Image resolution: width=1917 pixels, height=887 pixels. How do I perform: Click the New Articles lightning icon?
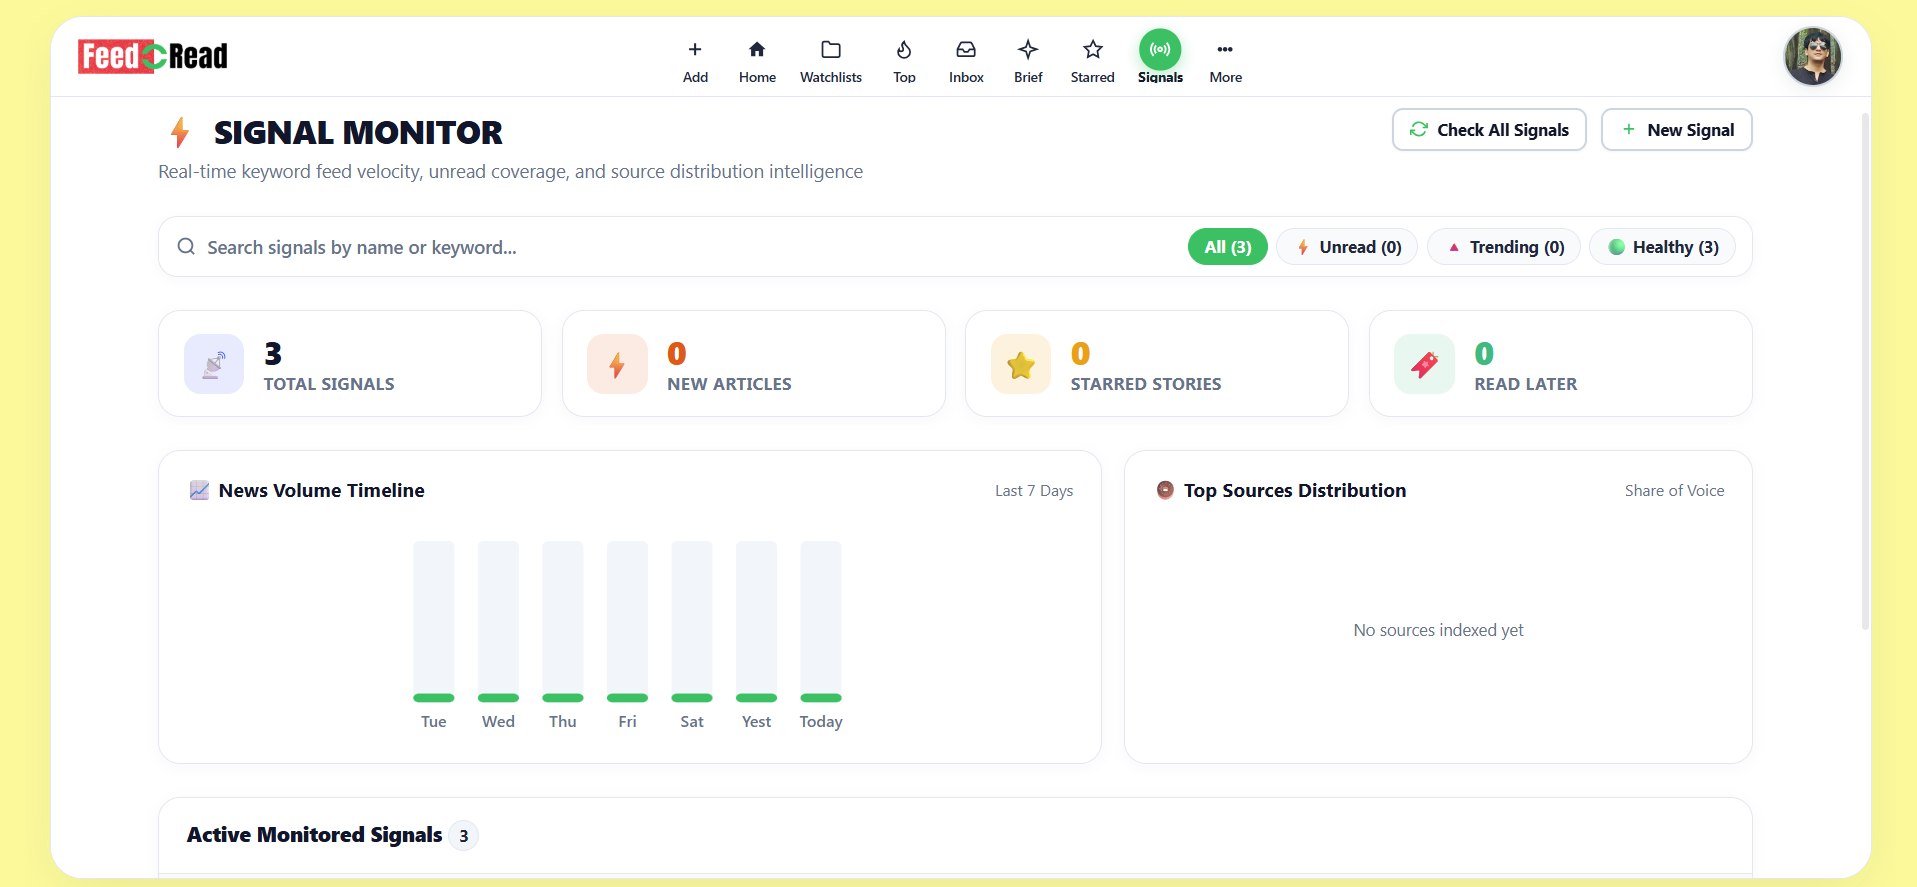(x=617, y=364)
